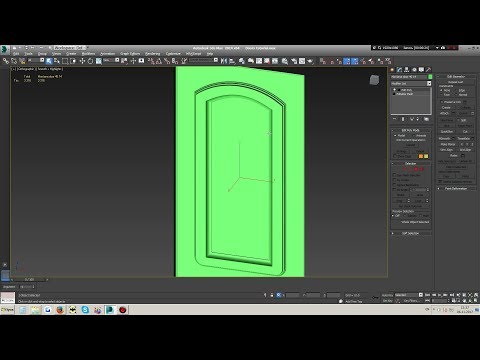Pick the Select and Move tool

pos(82,61)
